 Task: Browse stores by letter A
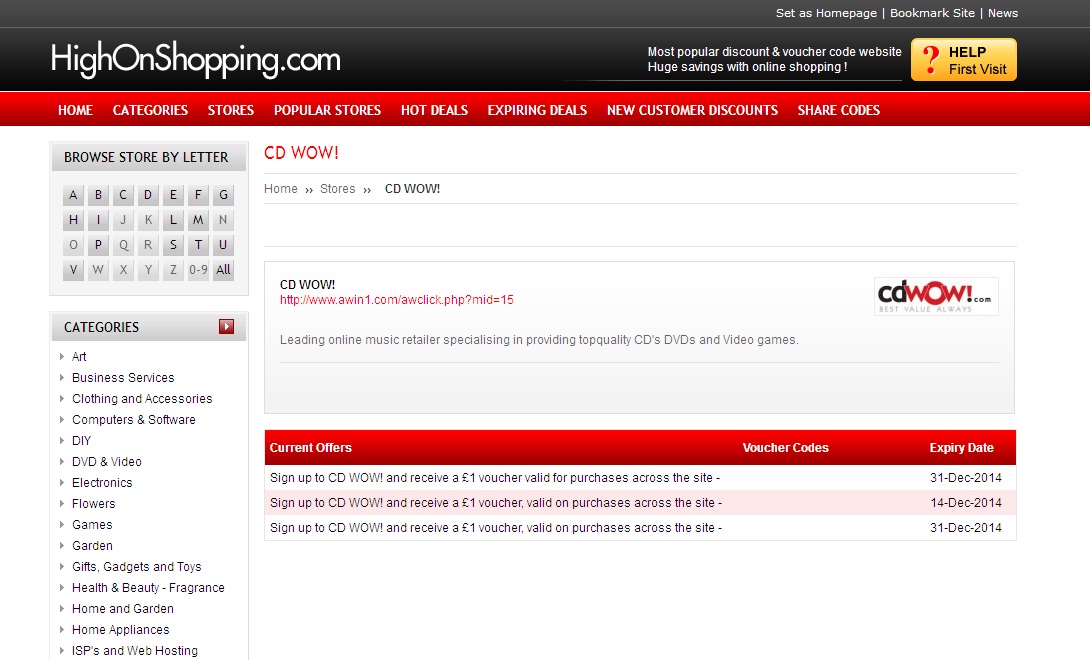(73, 195)
